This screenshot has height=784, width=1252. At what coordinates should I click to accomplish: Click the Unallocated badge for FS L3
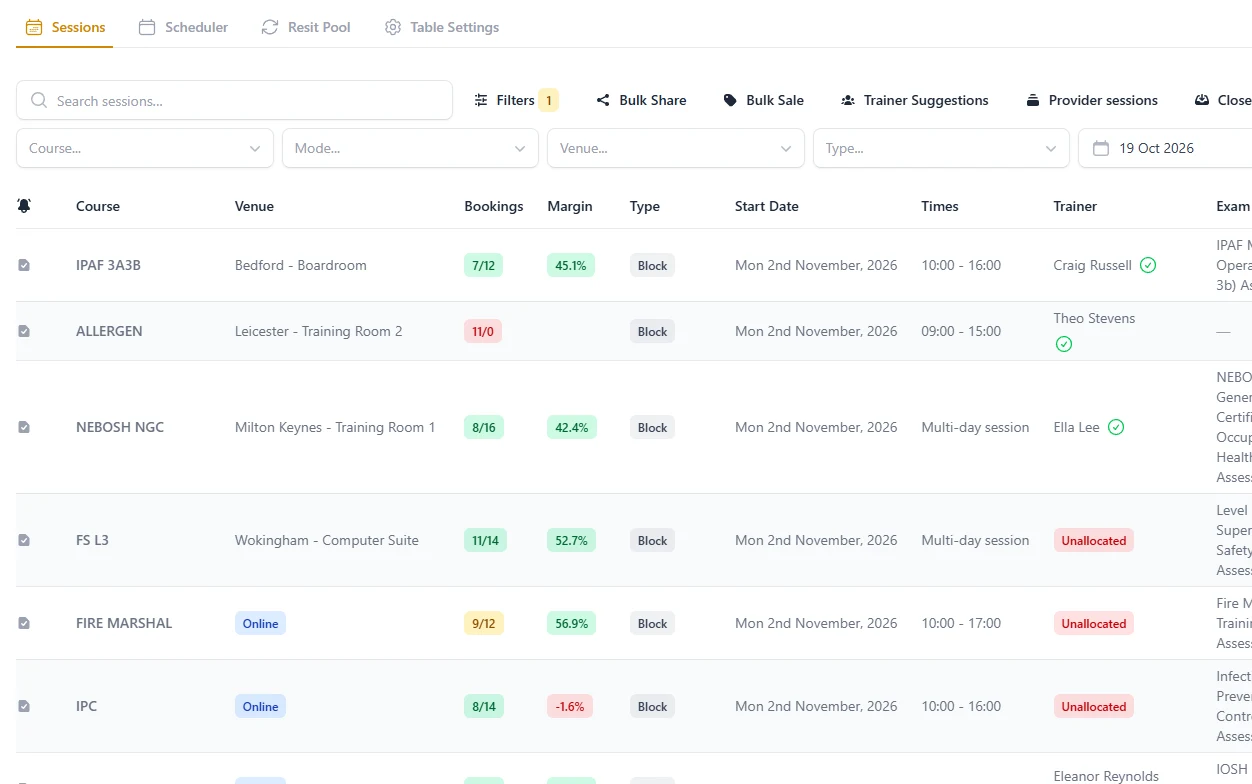[1093, 540]
